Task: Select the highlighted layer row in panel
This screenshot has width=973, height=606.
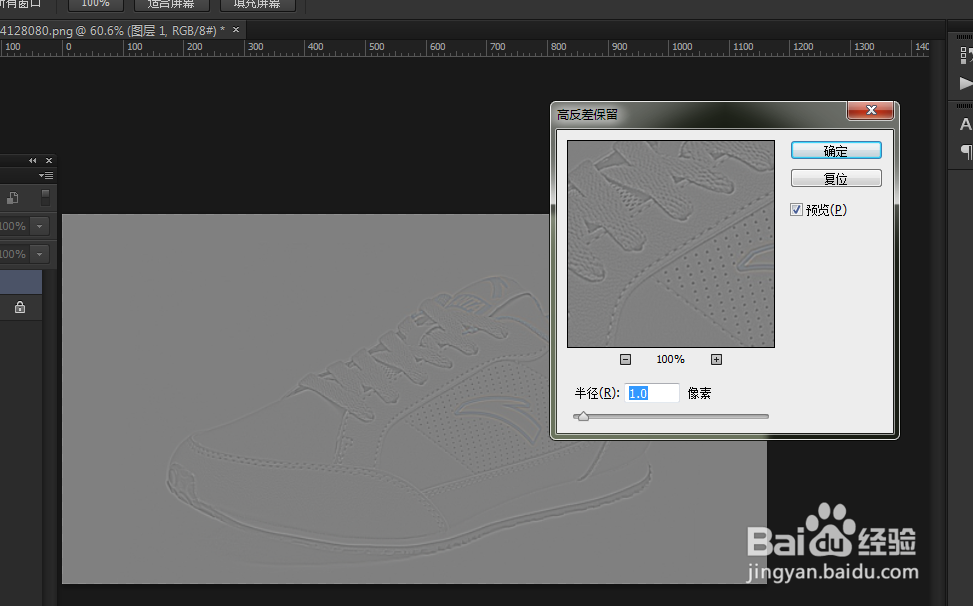Action: pyautogui.click(x=21, y=282)
